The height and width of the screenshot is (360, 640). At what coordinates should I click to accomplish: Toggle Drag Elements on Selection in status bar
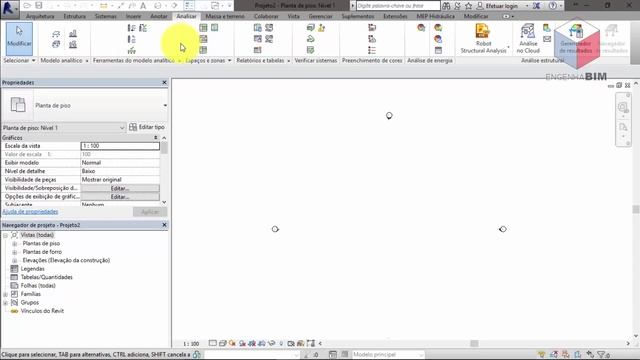pyautogui.click(x=590, y=354)
